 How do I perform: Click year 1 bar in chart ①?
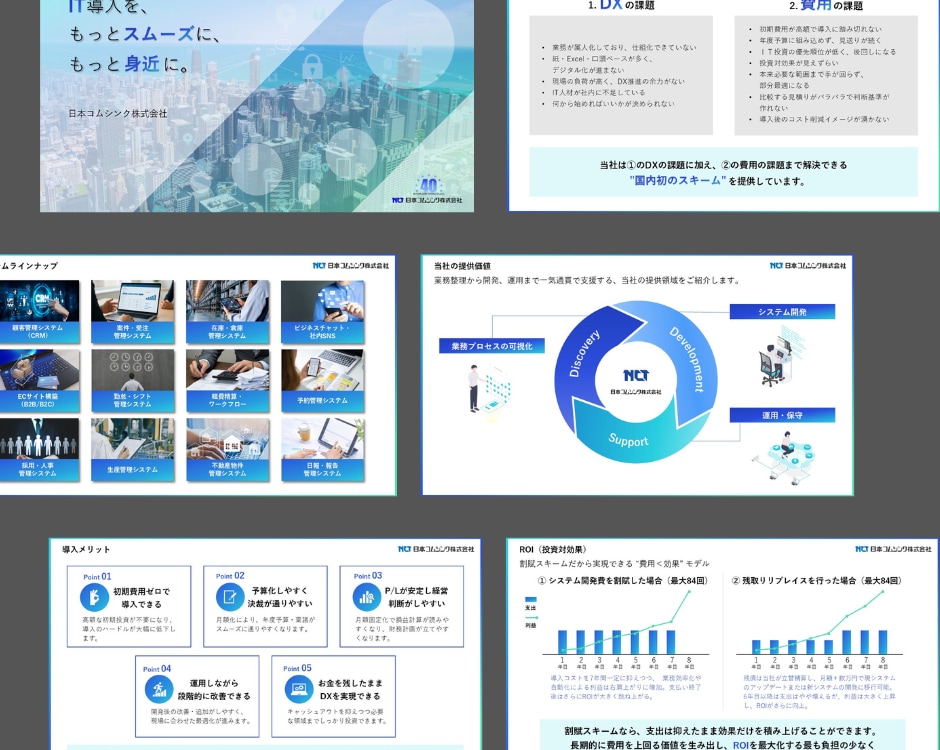(x=562, y=641)
